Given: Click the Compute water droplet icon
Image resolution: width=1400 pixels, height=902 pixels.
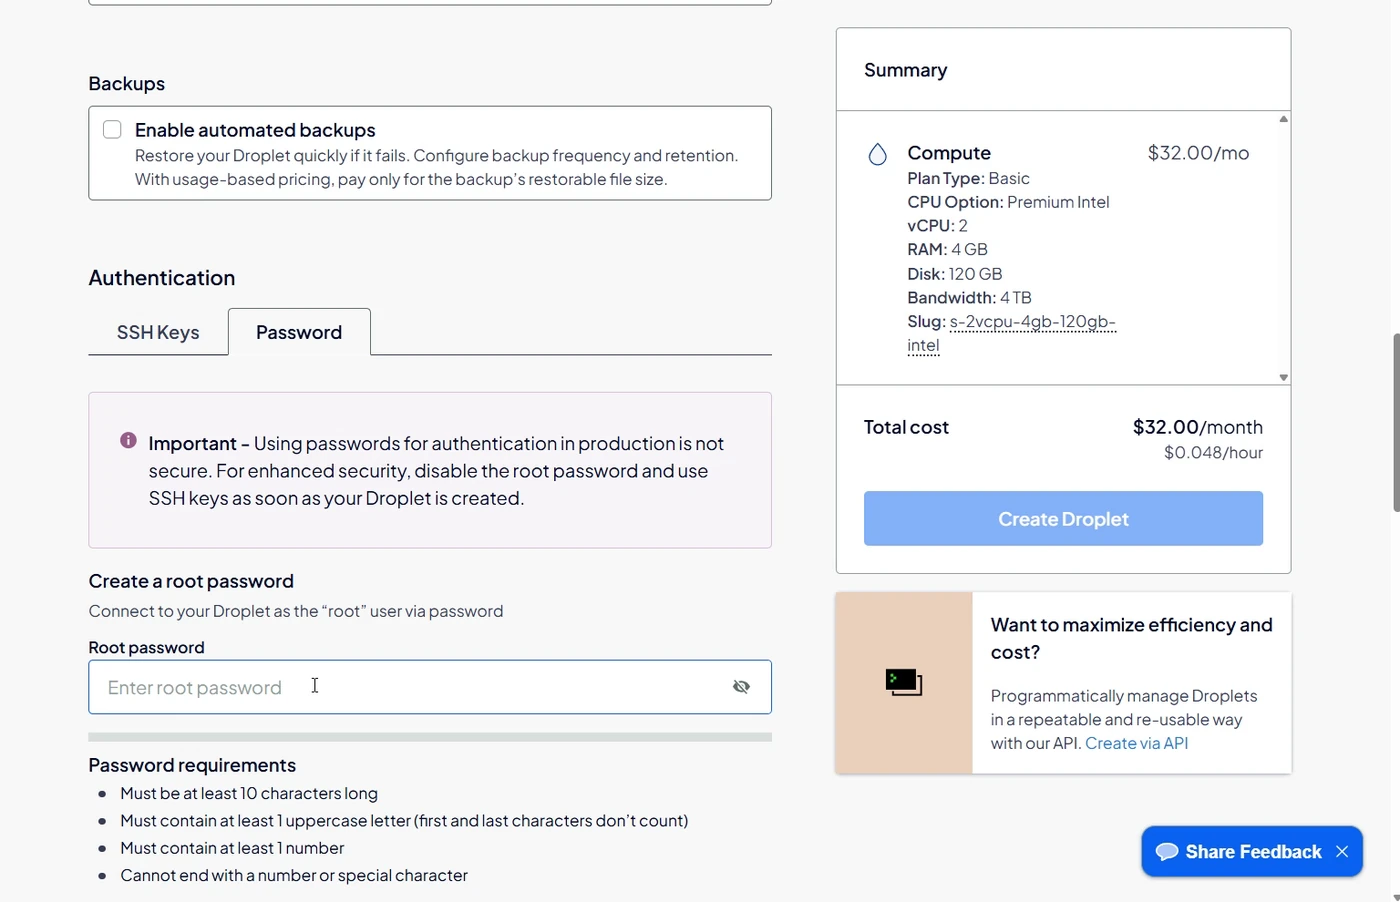Looking at the screenshot, I should [877, 154].
